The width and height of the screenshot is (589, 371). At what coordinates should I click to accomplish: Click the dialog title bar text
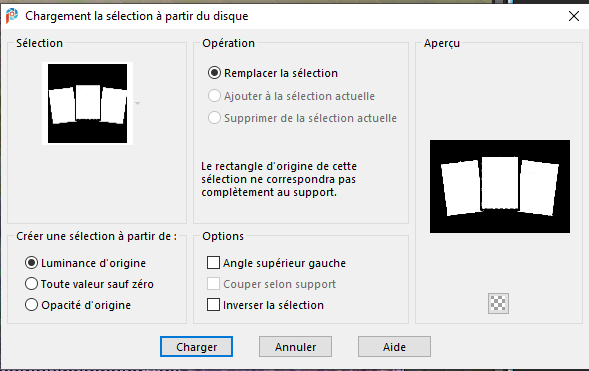[x=137, y=16]
